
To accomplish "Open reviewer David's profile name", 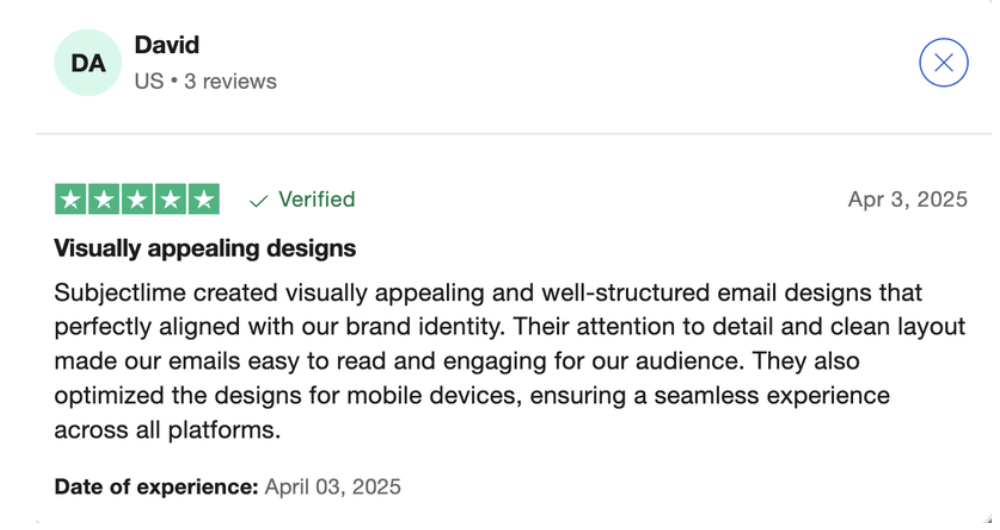I will tap(167, 45).
